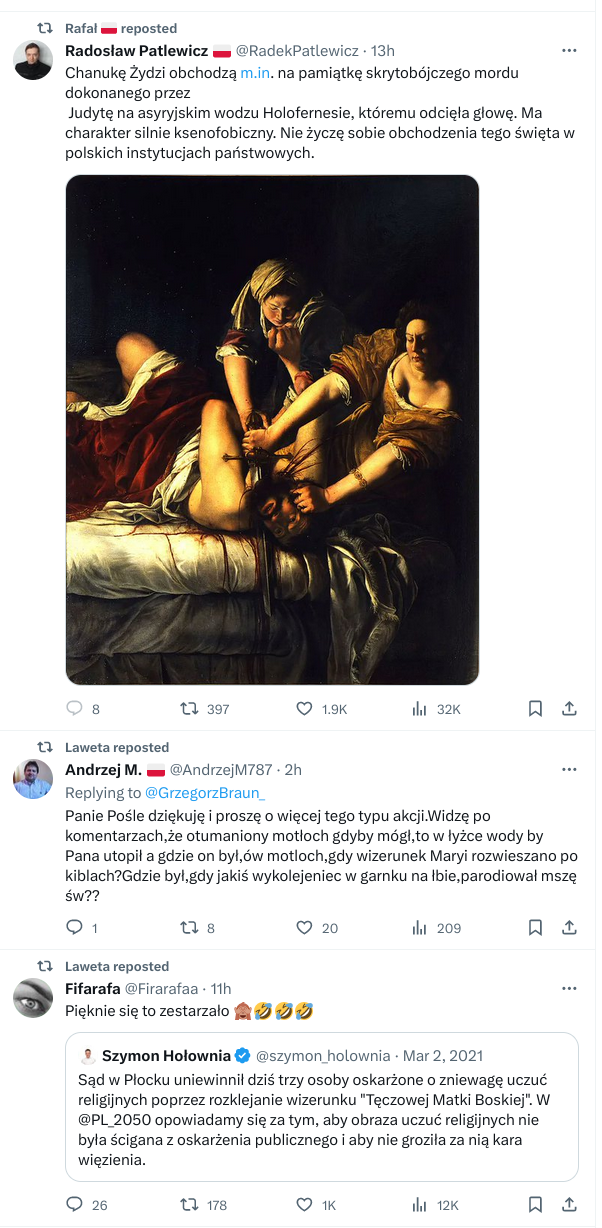Open Radosław Patlewicz's profile avatar
This screenshot has width=602, height=1228.
(33, 60)
